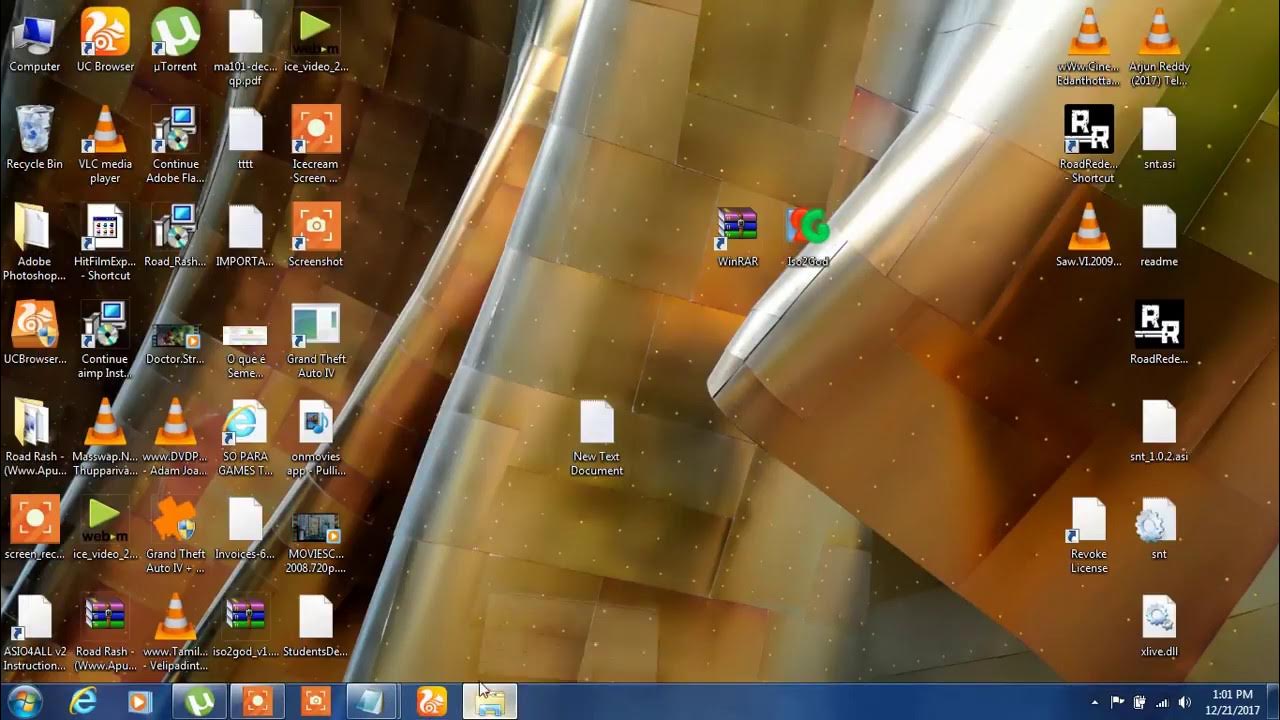Select HitFilmExp... Shortcut icon

click(x=105, y=243)
